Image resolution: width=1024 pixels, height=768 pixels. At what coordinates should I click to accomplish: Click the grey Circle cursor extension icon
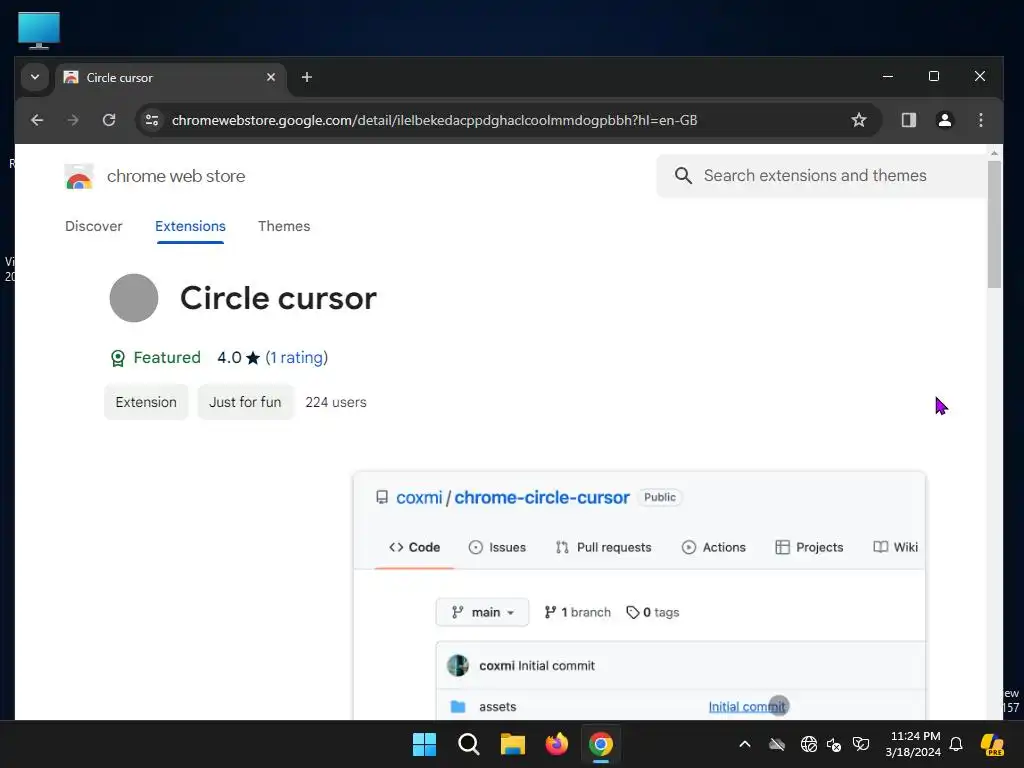[x=134, y=298]
